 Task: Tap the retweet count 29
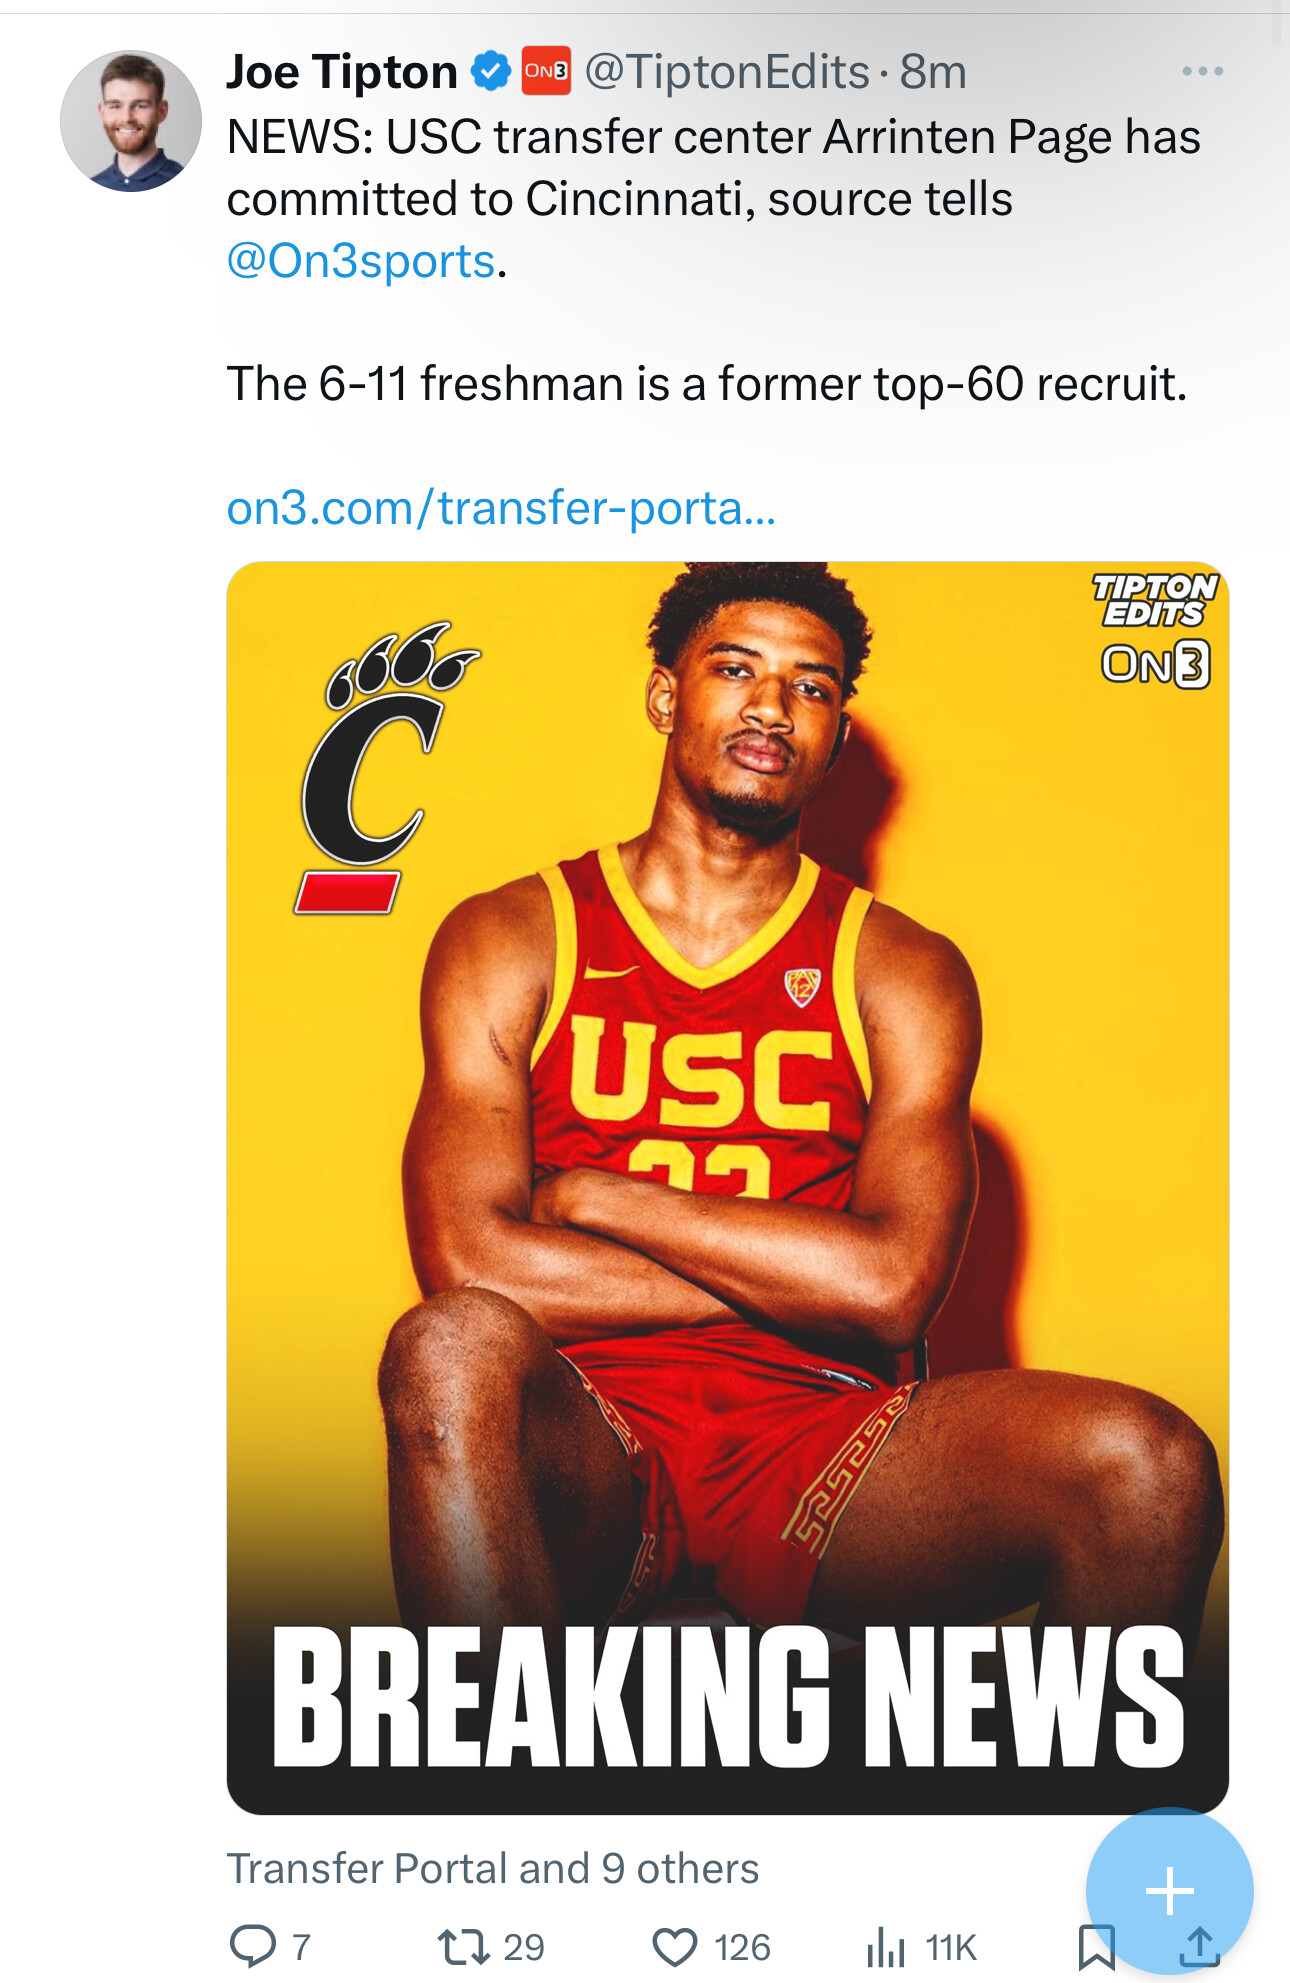tap(524, 1947)
